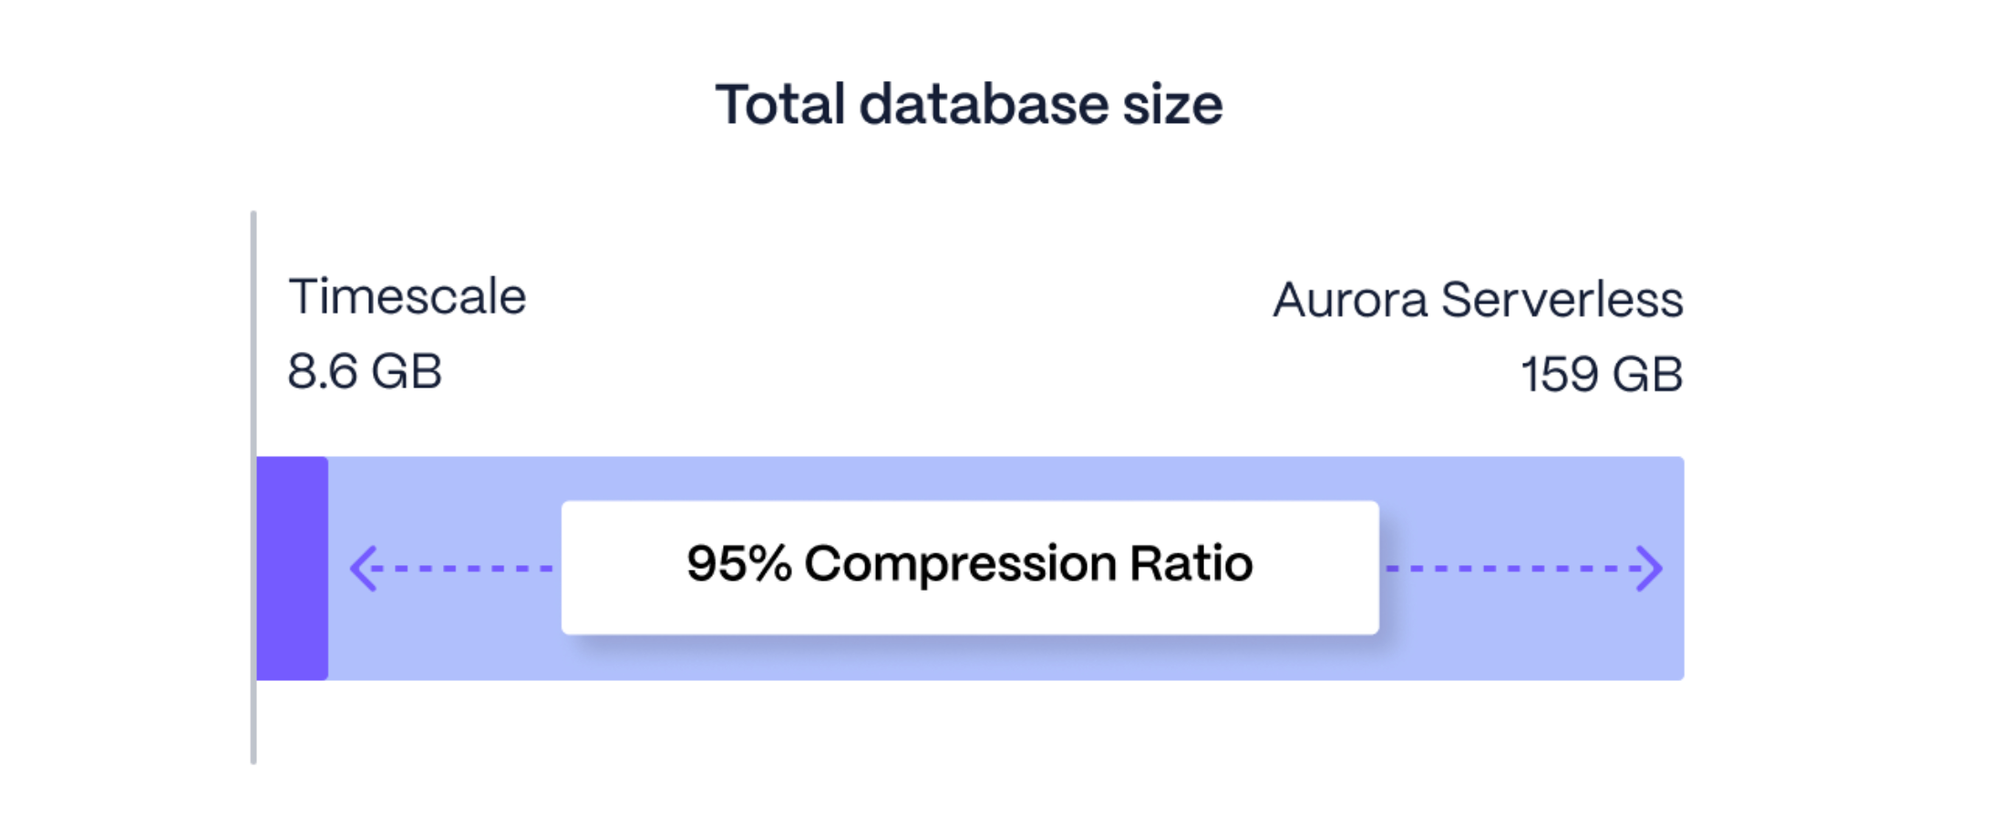Click the "95%" figure in the box
The width and height of the screenshot is (2000, 824).
pyautogui.click(x=739, y=564)
